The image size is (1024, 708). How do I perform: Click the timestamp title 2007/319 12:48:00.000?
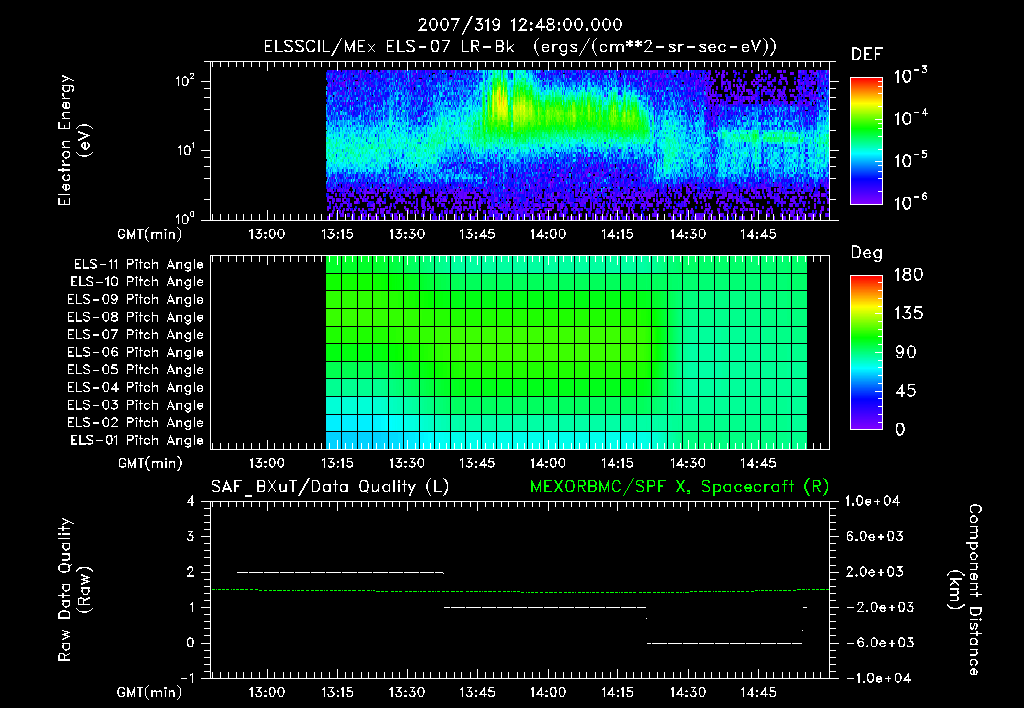(520, 25)
